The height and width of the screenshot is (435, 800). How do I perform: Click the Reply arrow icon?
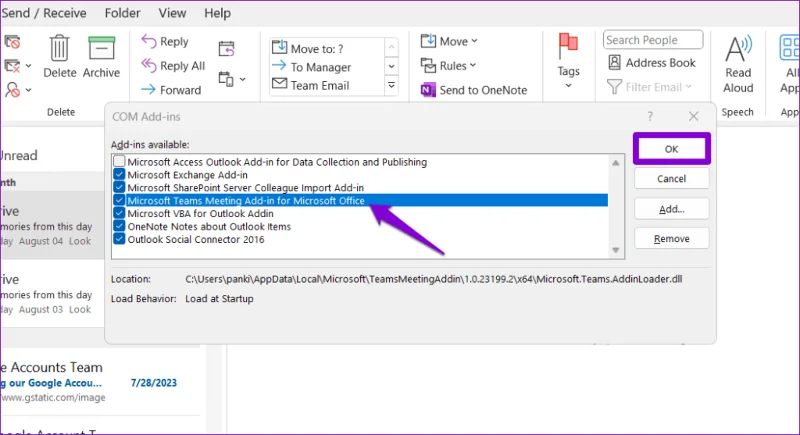pos(148,41)
